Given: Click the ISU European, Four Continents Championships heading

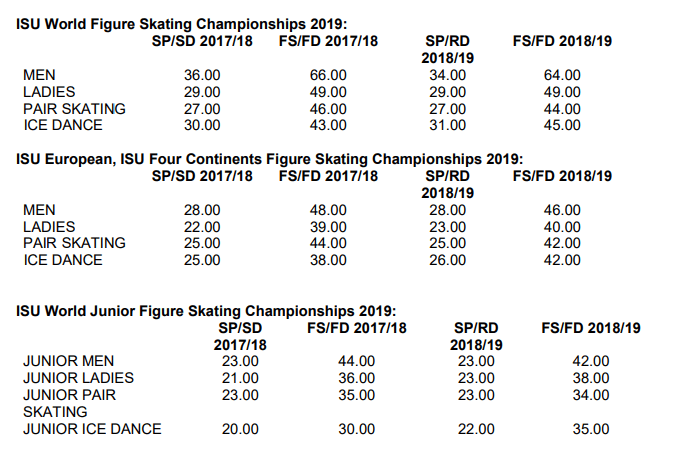Looking at the screenshot, I should (x=270, y=159).
